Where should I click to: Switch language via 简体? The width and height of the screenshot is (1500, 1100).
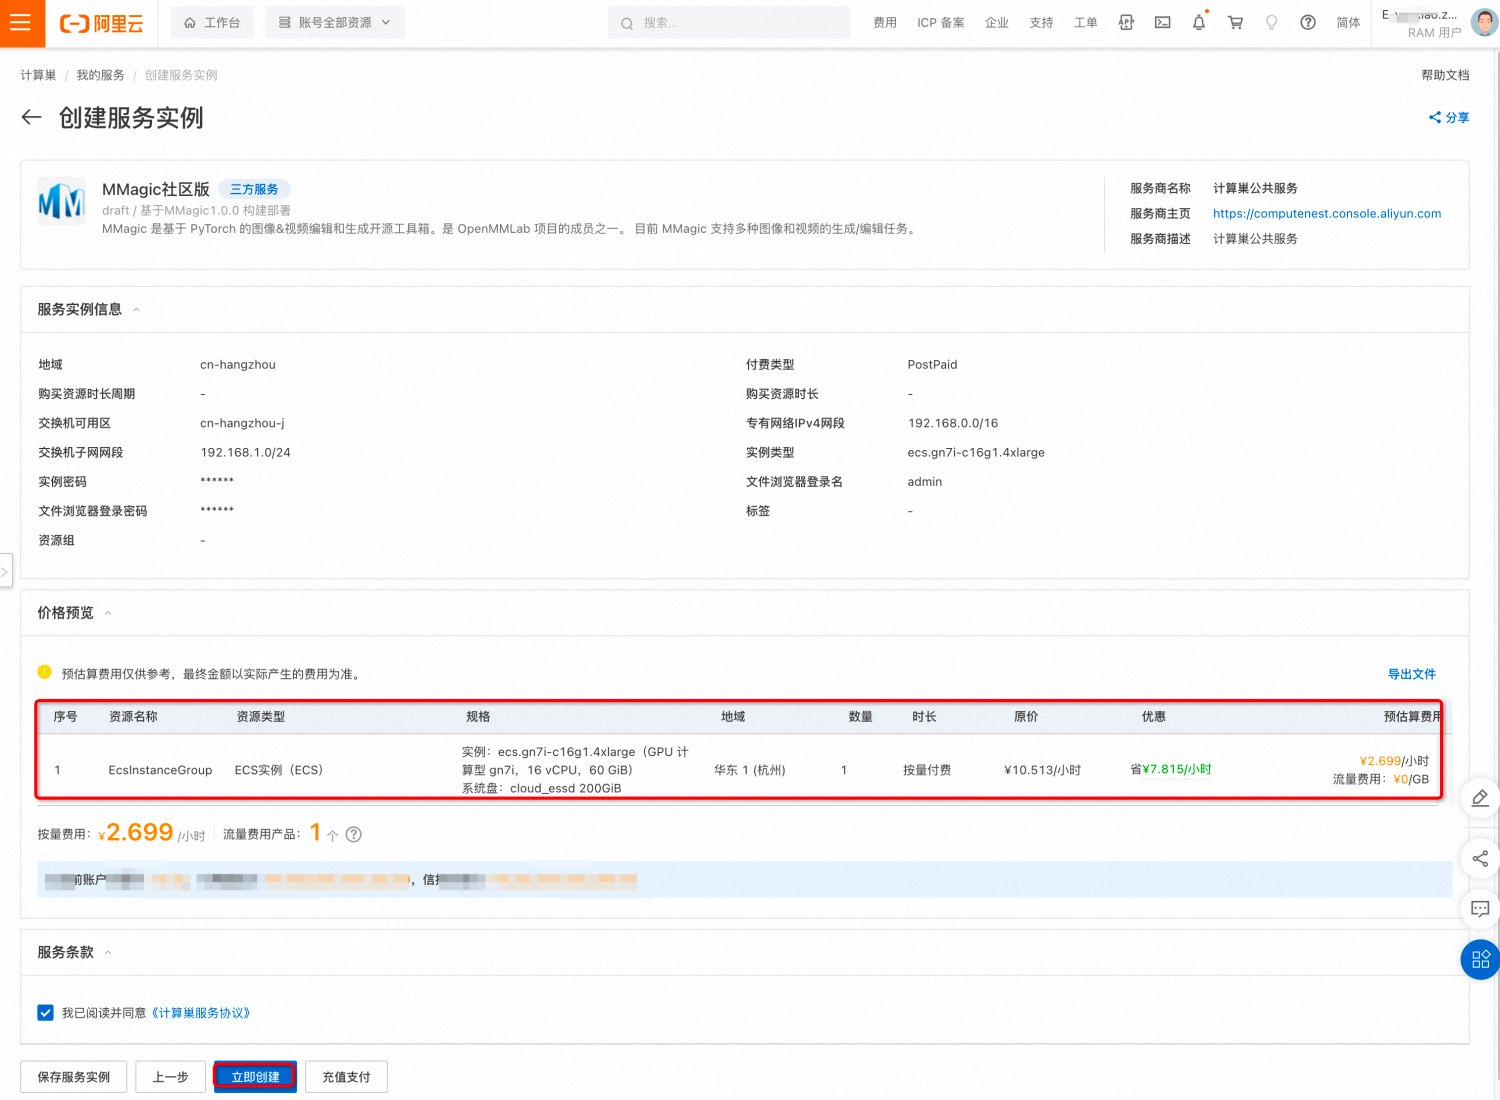[1348, 23]
